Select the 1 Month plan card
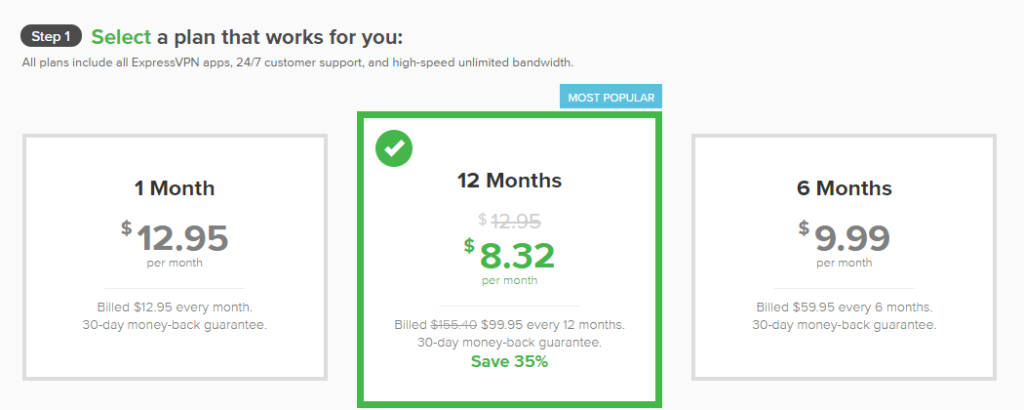Screen dimensions: 1024x410 coord(175,257)
